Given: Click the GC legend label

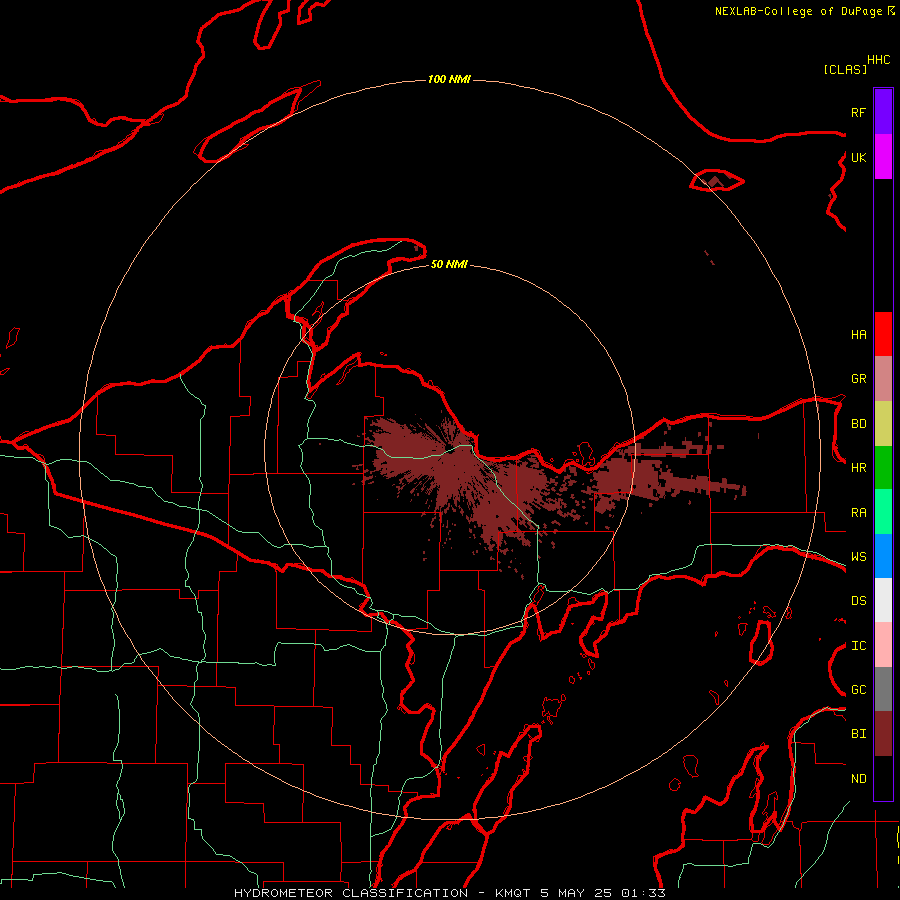Looking at the screenshot, I should (x=858, y=690).
